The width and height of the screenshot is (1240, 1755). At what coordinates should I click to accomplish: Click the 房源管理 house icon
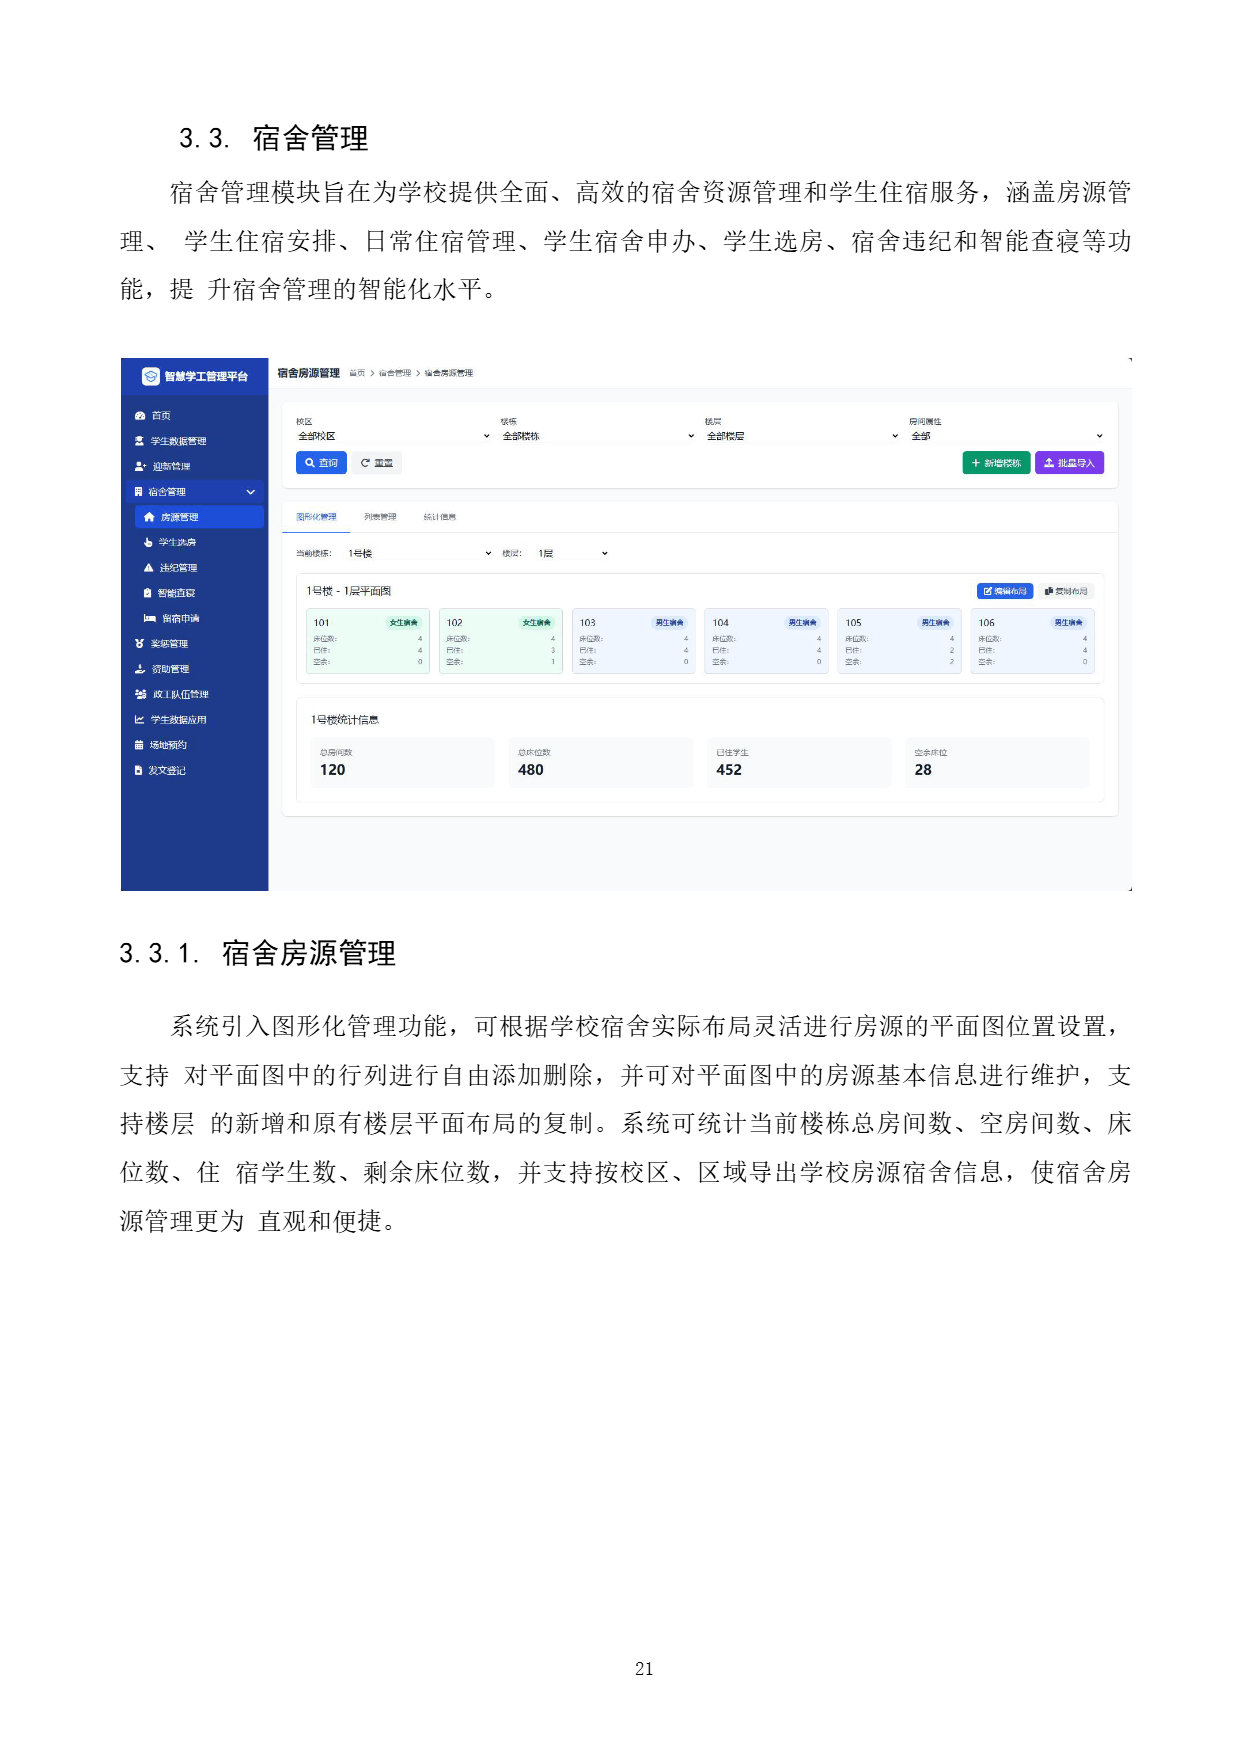(150, 517)
